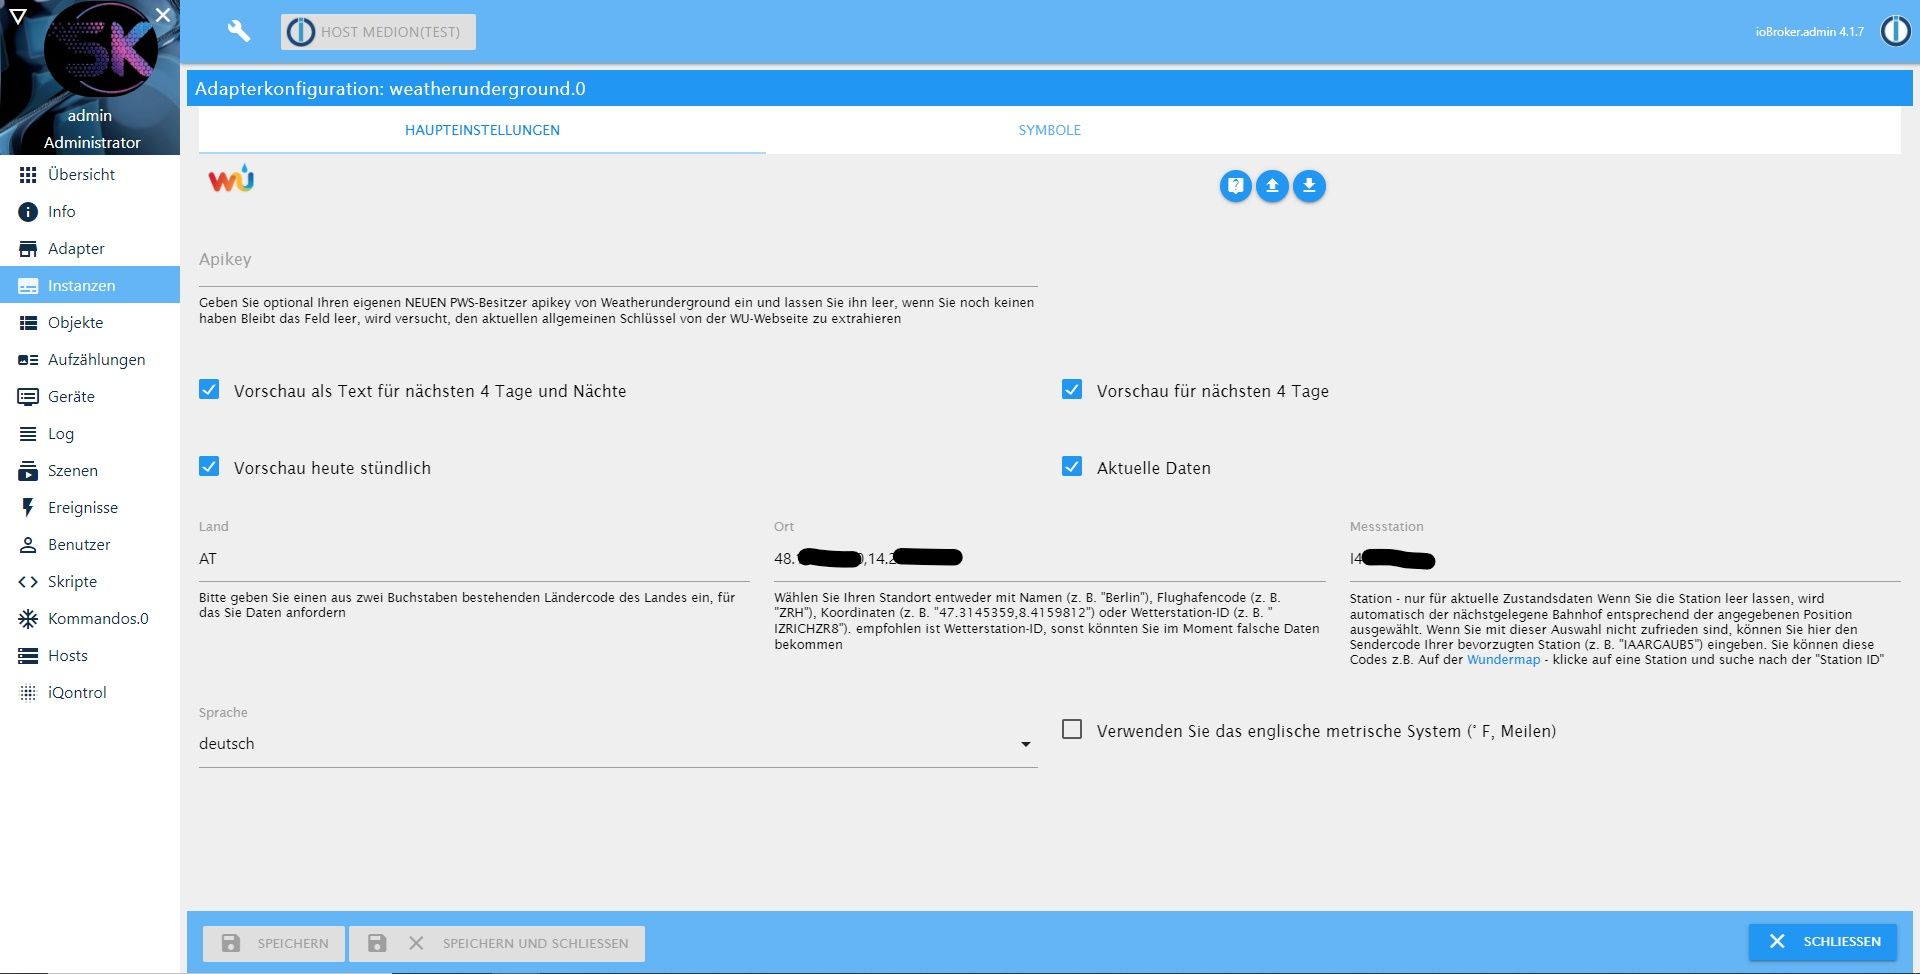Click the HOST MEDION(TEST) button
The image size is (1920, 974).
(x=377, y=31)
